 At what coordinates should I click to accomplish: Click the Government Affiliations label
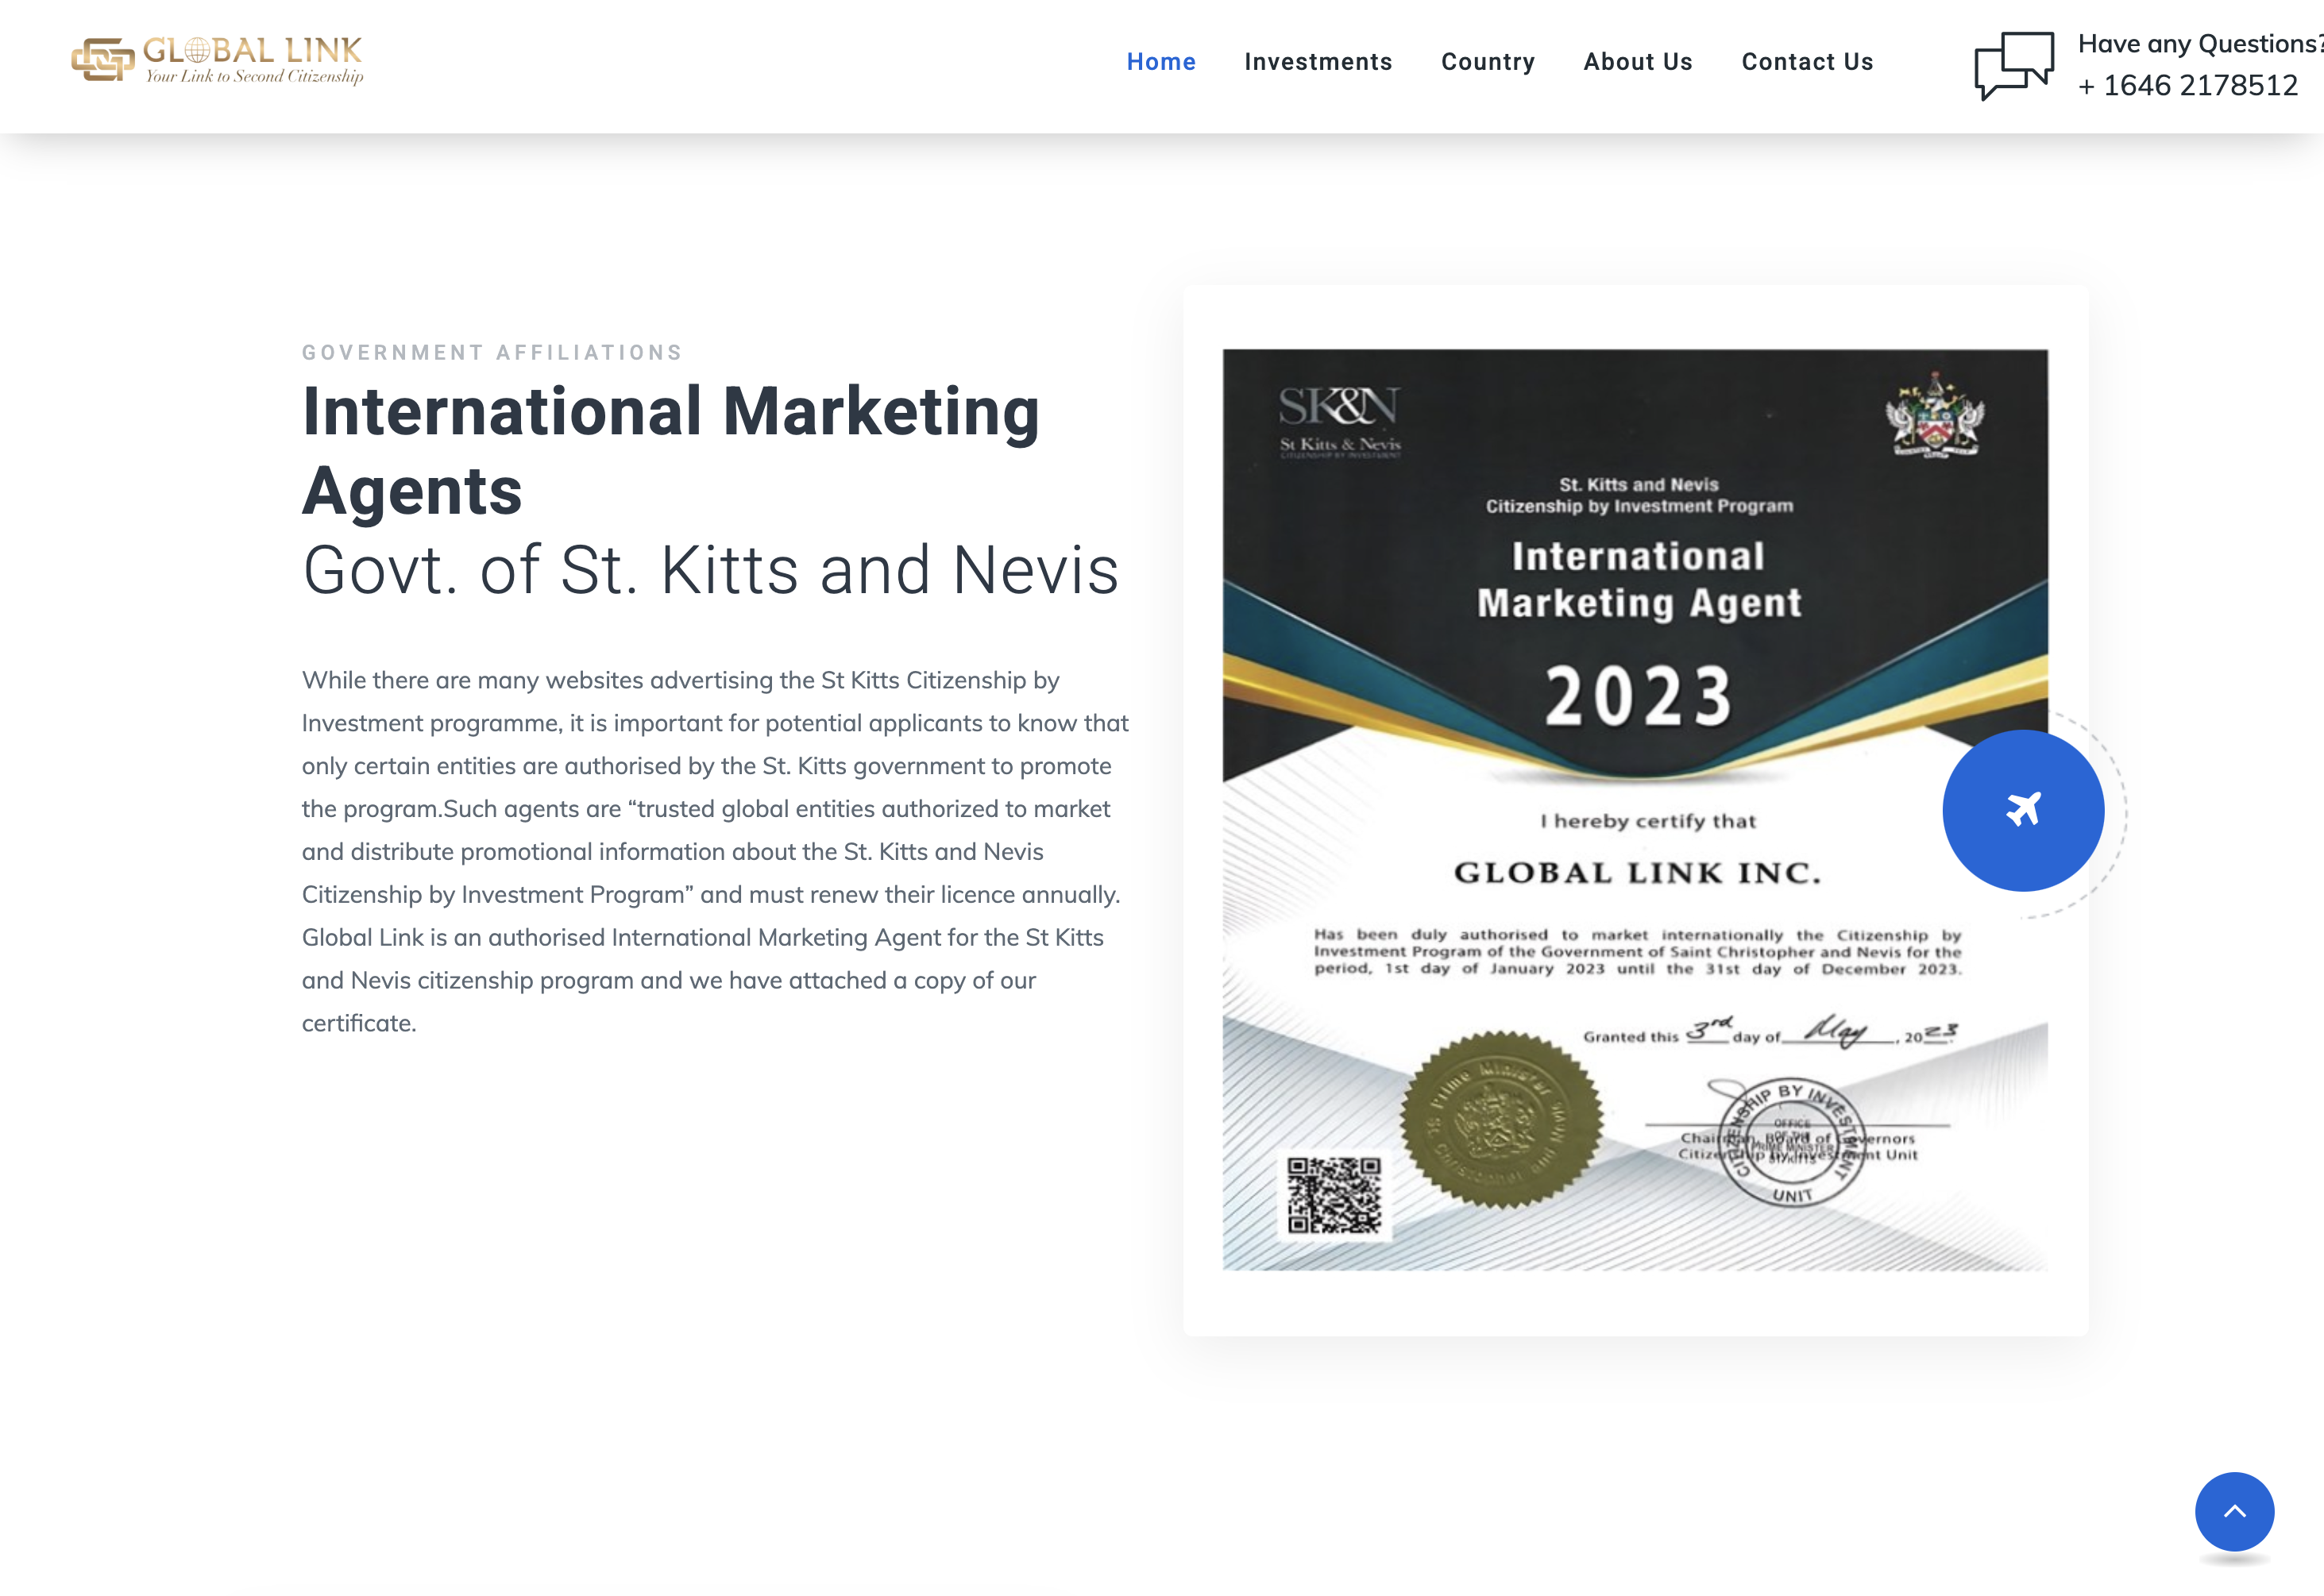pos(492,352)
